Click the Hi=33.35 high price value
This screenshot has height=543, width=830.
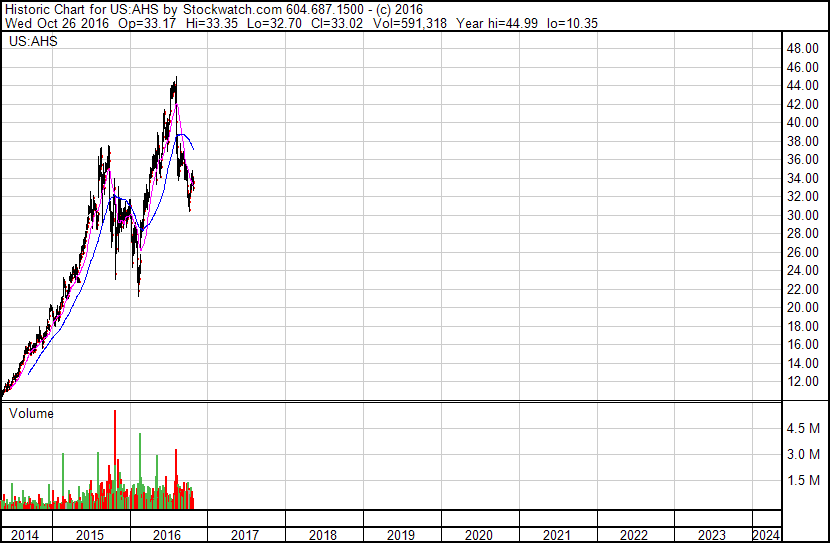click(x=212, y=23)
